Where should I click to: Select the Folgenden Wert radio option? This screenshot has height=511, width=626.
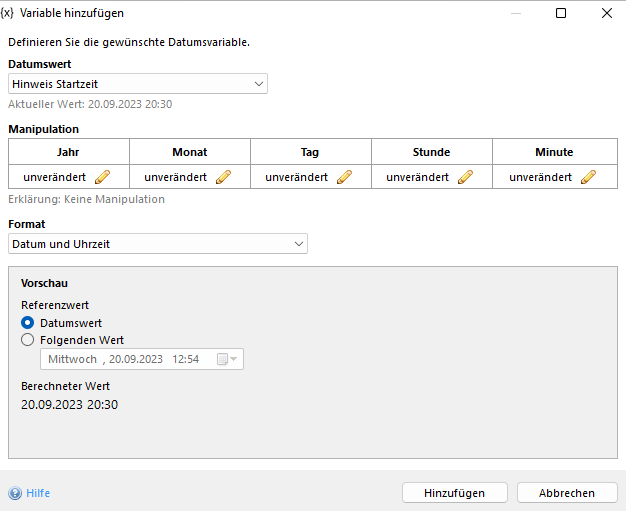pos(28,340)
